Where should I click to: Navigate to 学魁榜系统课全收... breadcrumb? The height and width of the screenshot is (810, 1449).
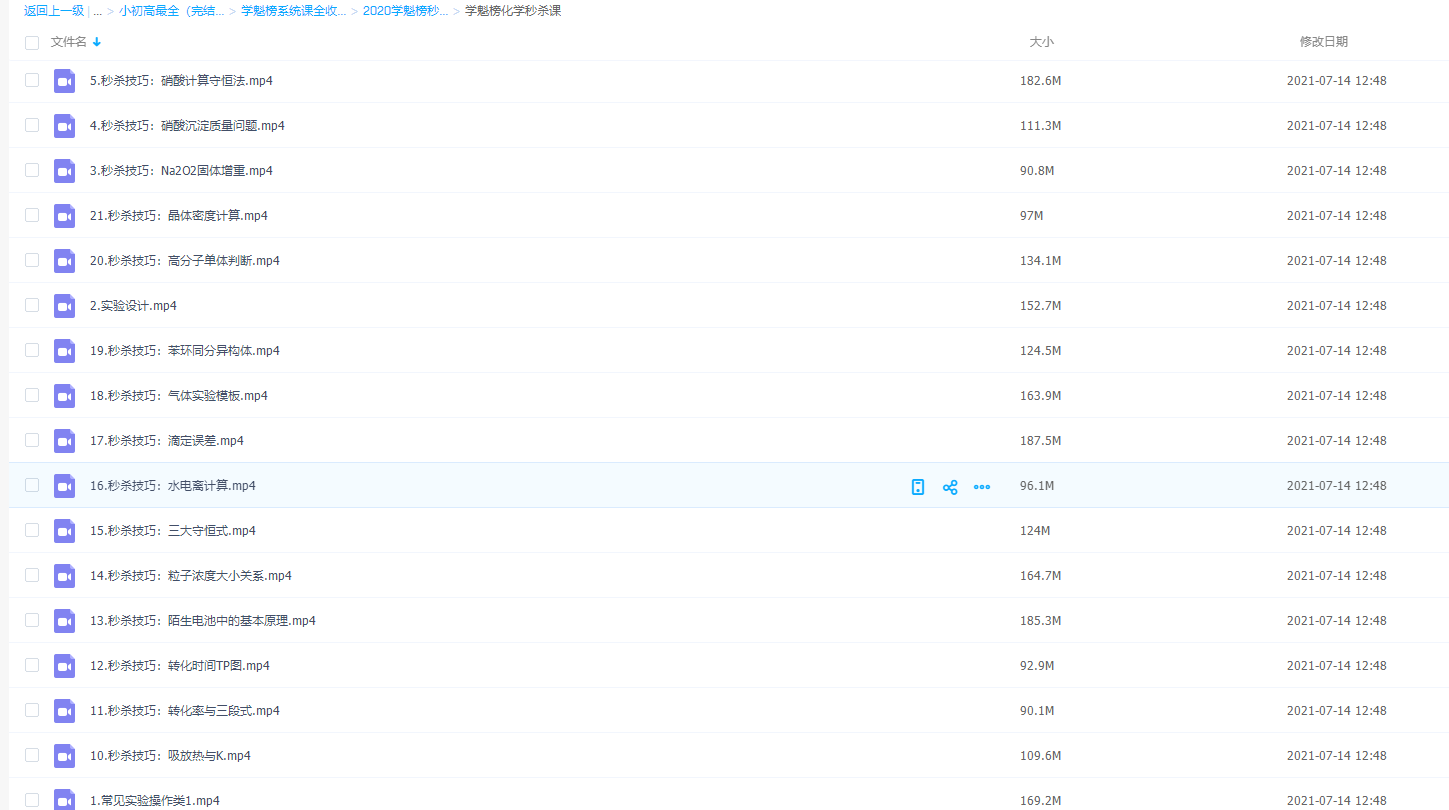pyautogui.click(x=293, y=12)
